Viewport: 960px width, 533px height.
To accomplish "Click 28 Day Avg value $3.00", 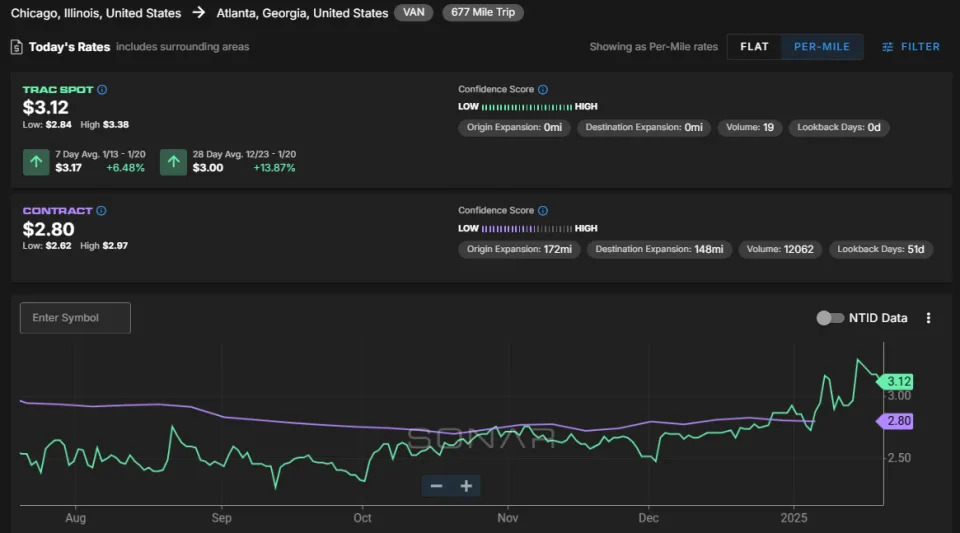I will point(208,168).
